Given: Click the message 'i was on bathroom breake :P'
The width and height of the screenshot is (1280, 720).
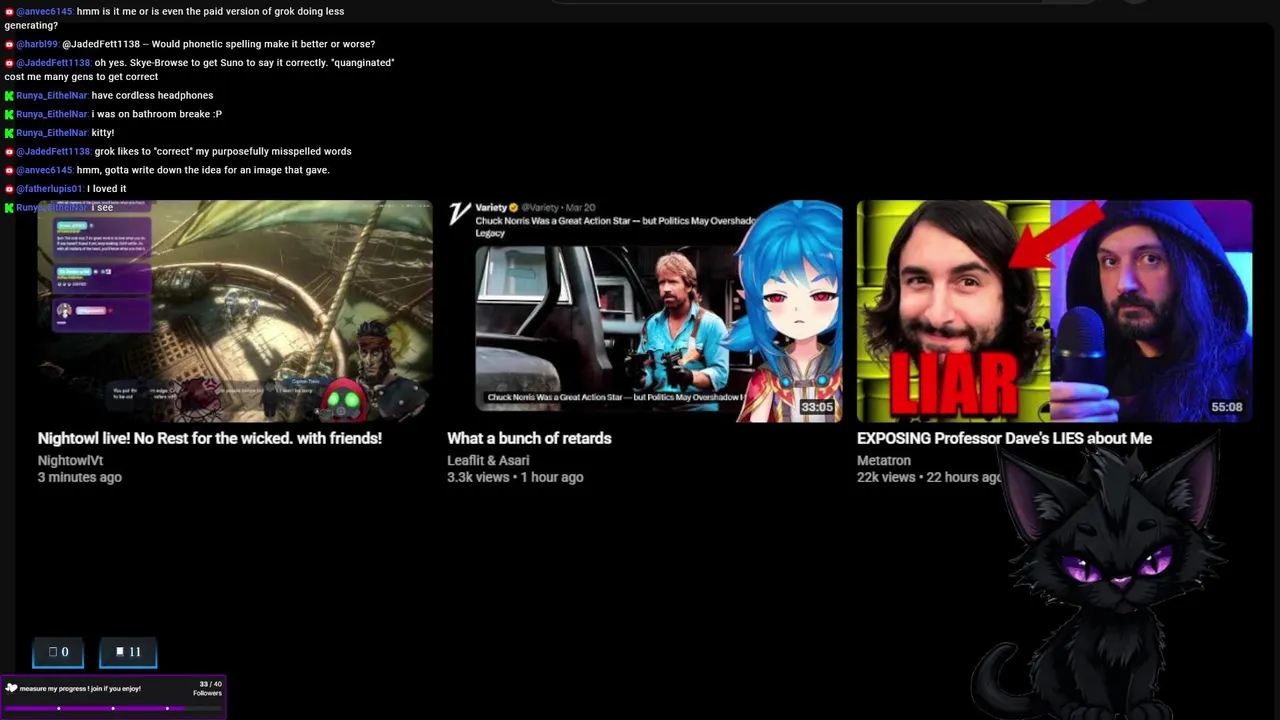Looking at the screenshot, I should [x=156, y=114].
